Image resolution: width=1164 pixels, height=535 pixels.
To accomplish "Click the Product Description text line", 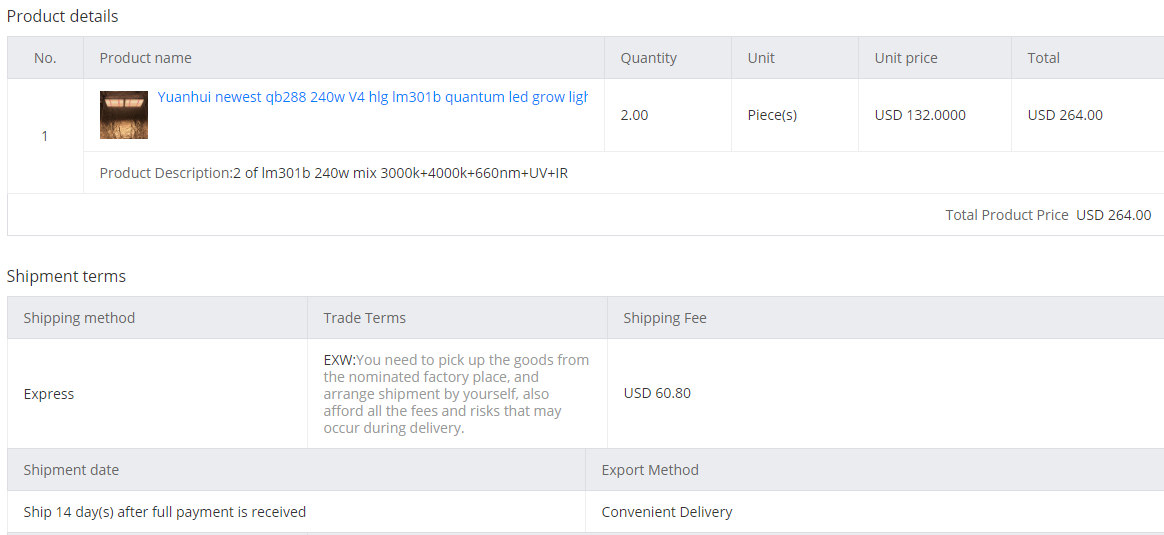I will tap(334, 174).
